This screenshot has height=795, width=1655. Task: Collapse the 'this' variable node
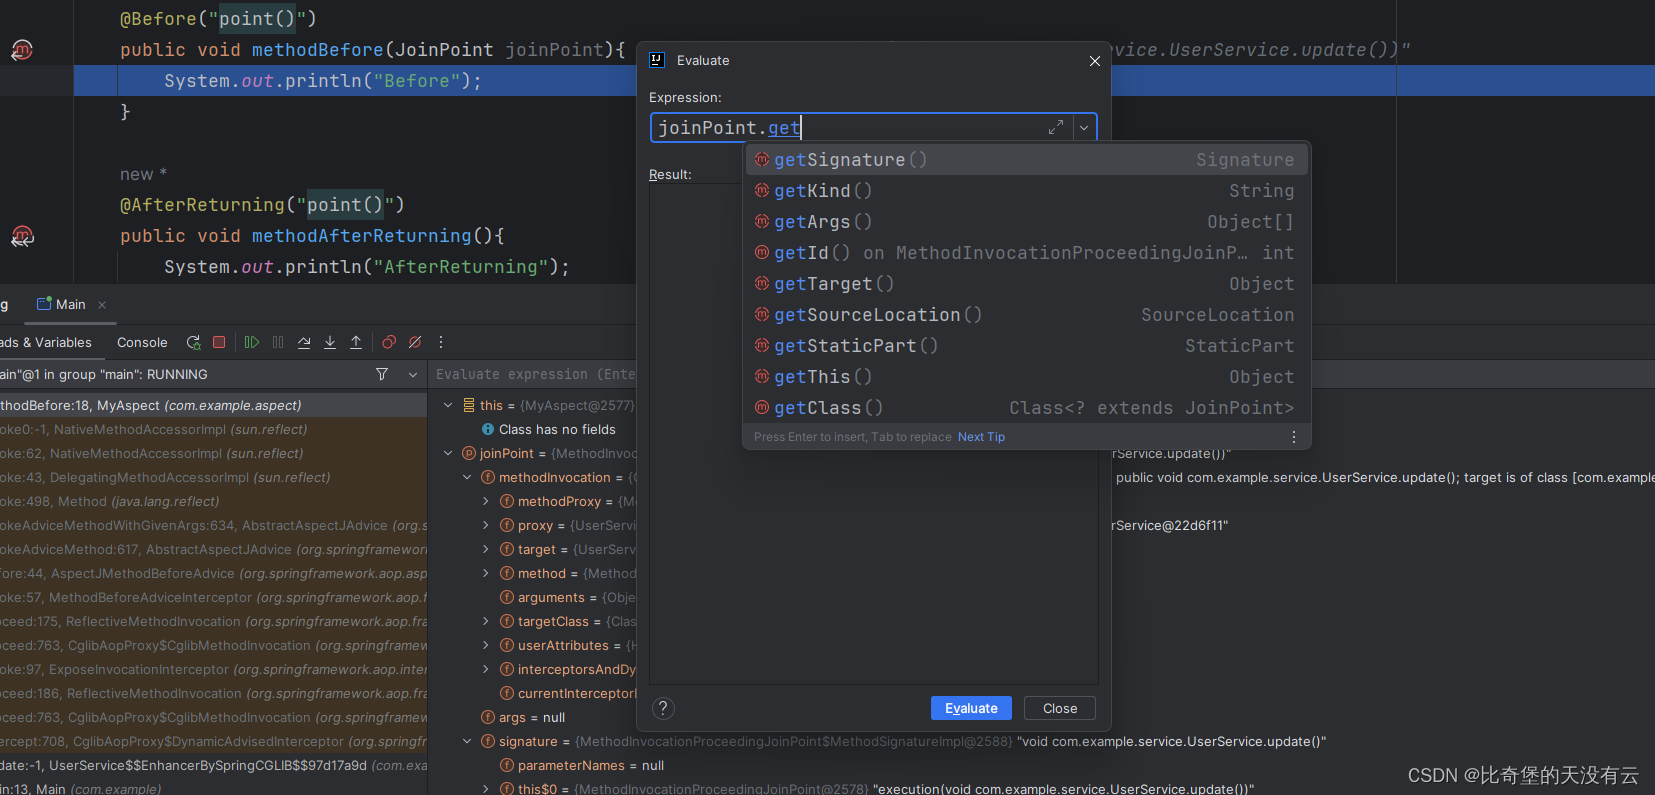(x=448, y=405)
